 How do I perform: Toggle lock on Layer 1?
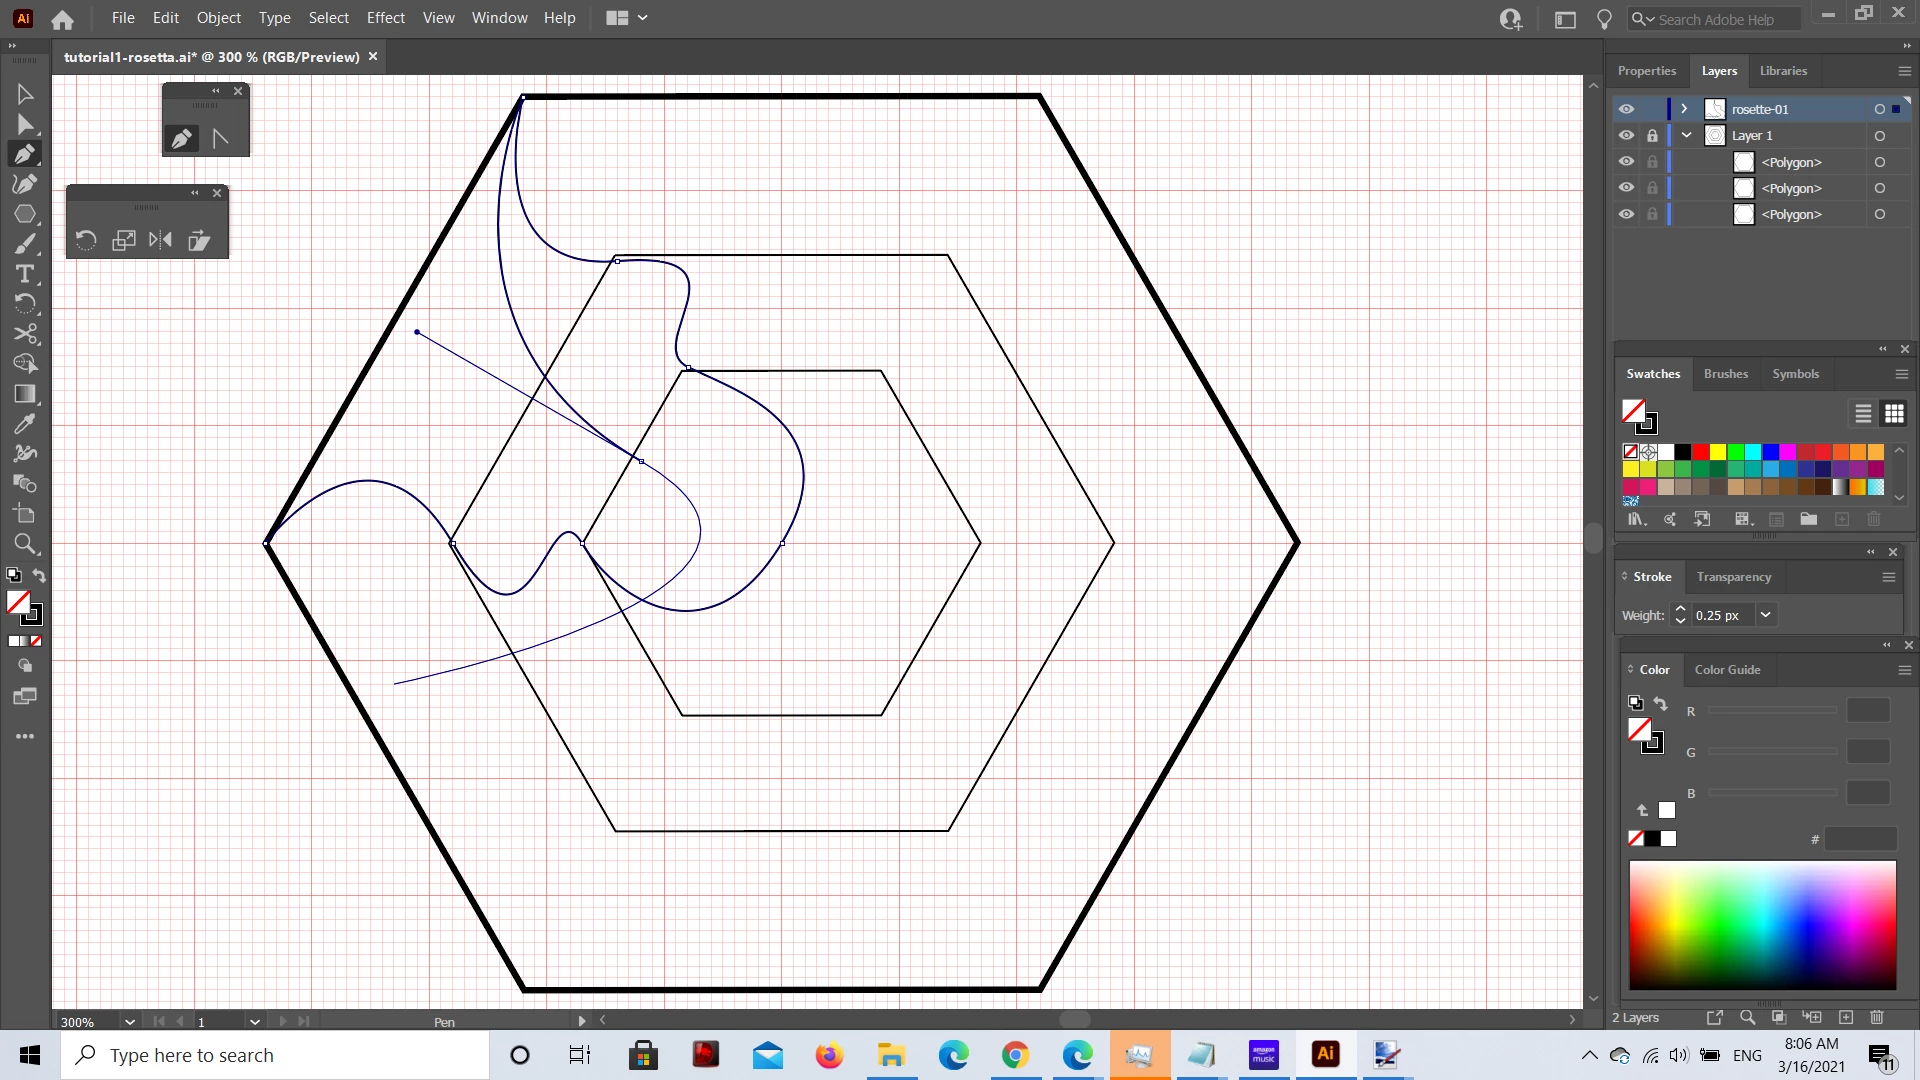[1652, 135]
